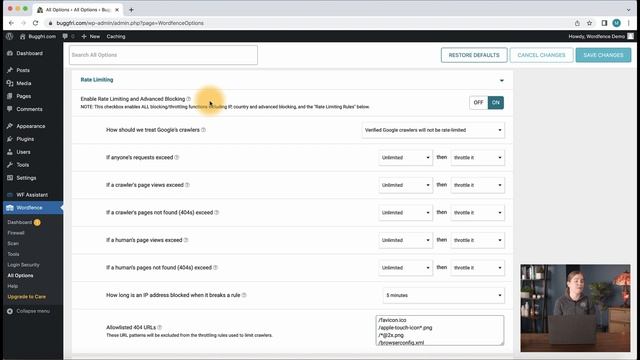Screen dimensions: 640x360
Task: Click in Allowlisted 404 URLs textarea
Action: (440, 330)
